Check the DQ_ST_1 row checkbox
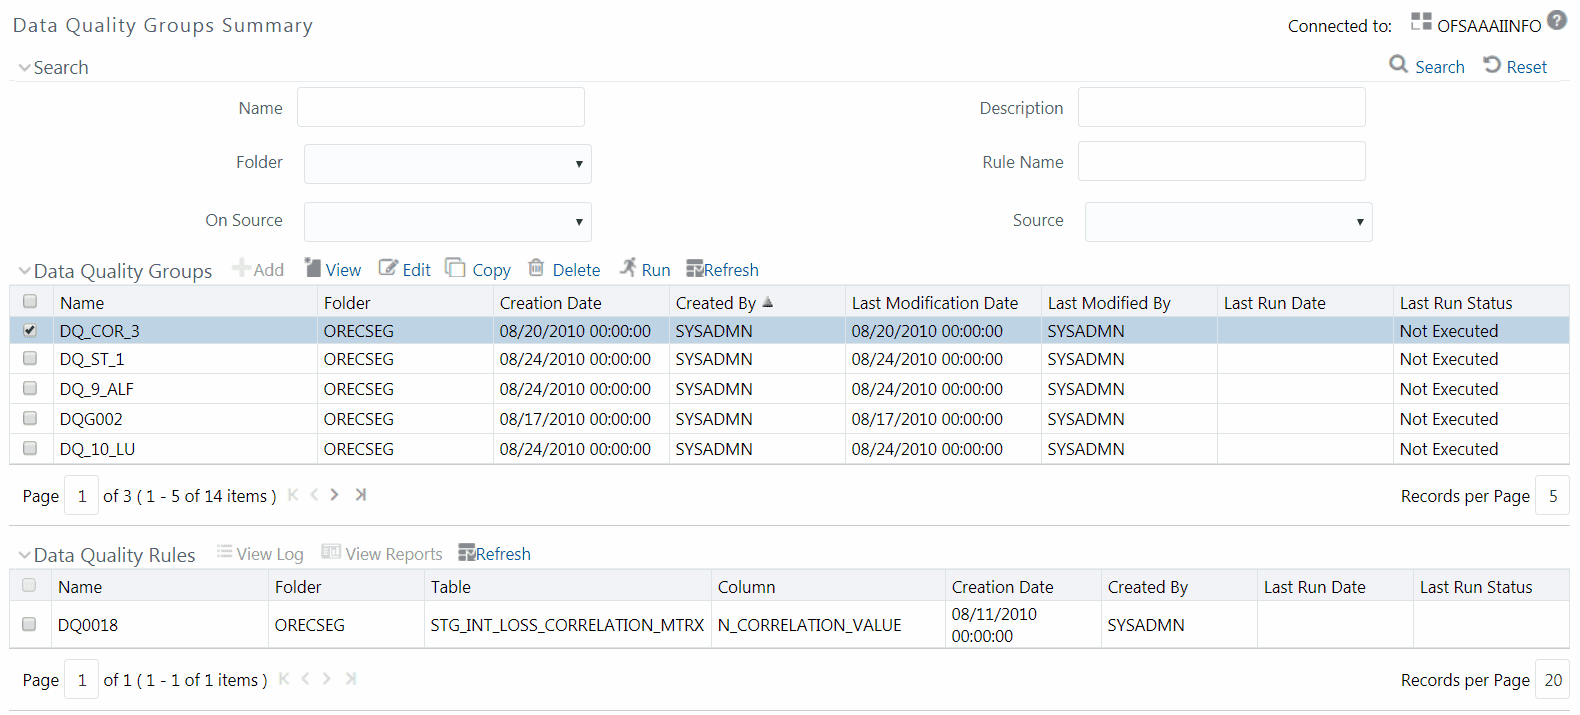 pyautogui.click(x=30, y=357)
